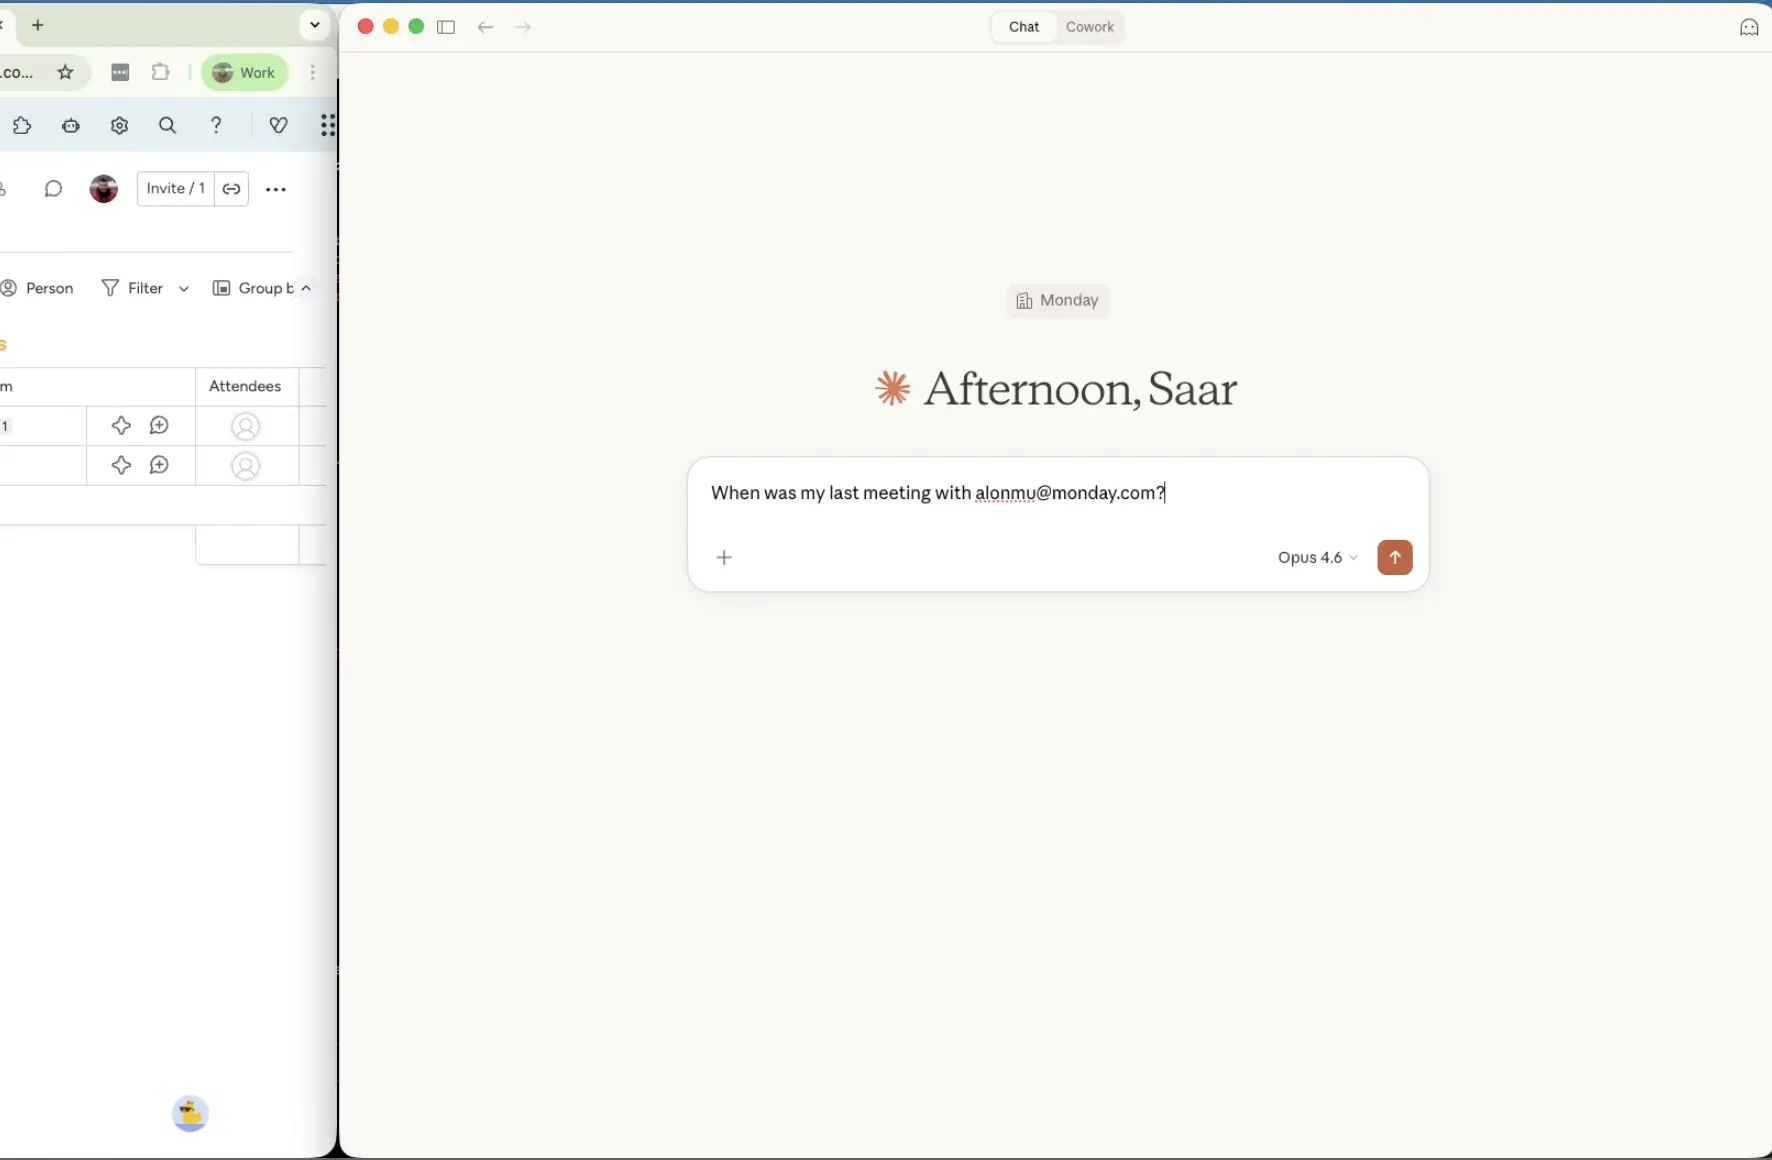Assign attendee in the second row's person cell

[246, 466]
